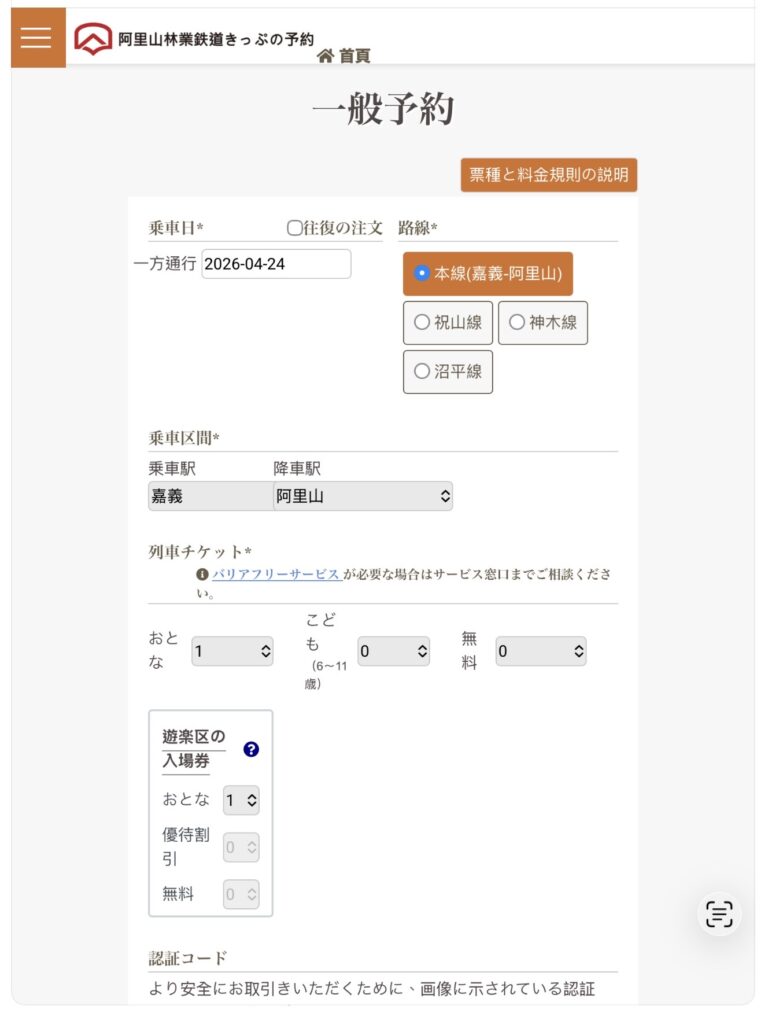Open the 遊楽区 おとな admission dropdown
Screen dimensions: 765x1024
[241, 800]
